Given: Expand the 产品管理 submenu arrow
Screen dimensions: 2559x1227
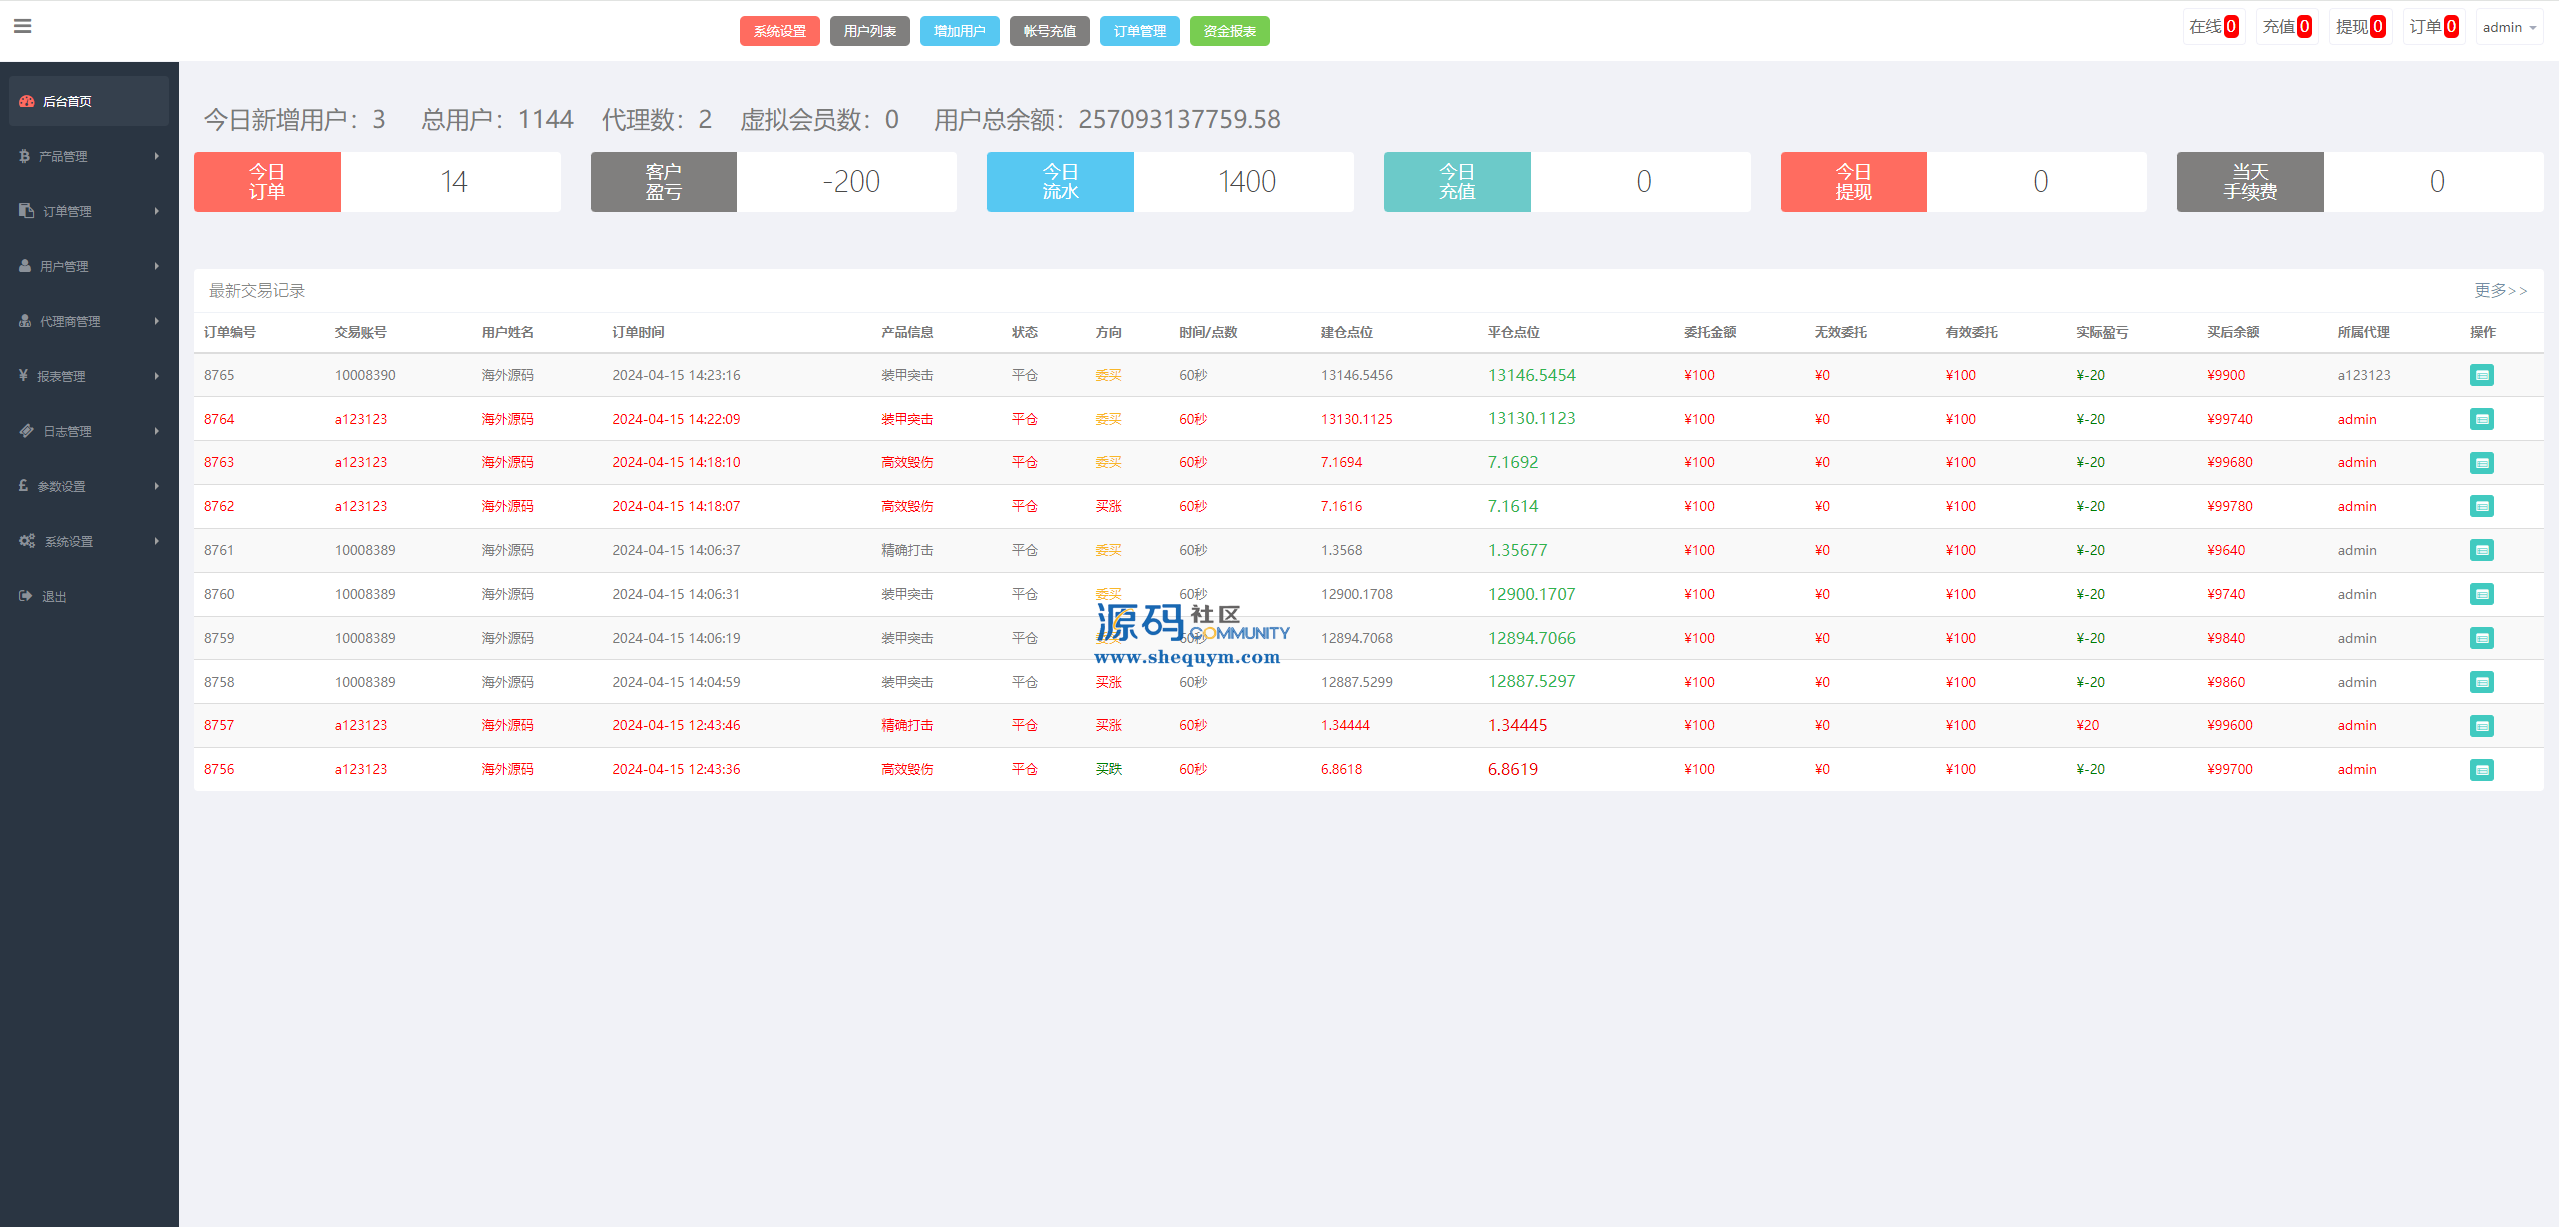Looking at the screenshot, I should pos(157,156).
